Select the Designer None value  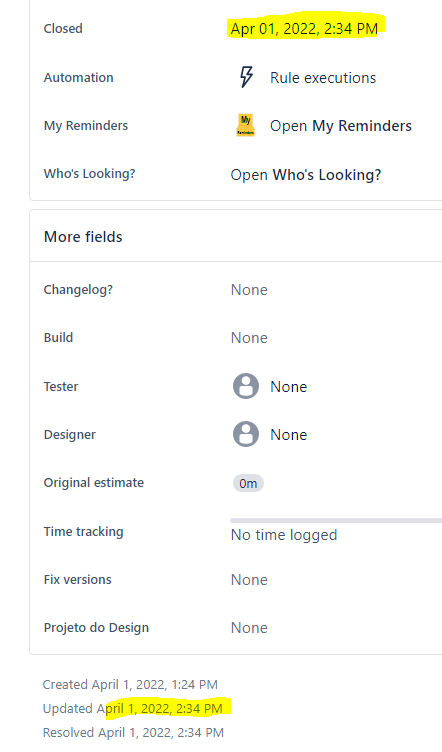point(289,435)
